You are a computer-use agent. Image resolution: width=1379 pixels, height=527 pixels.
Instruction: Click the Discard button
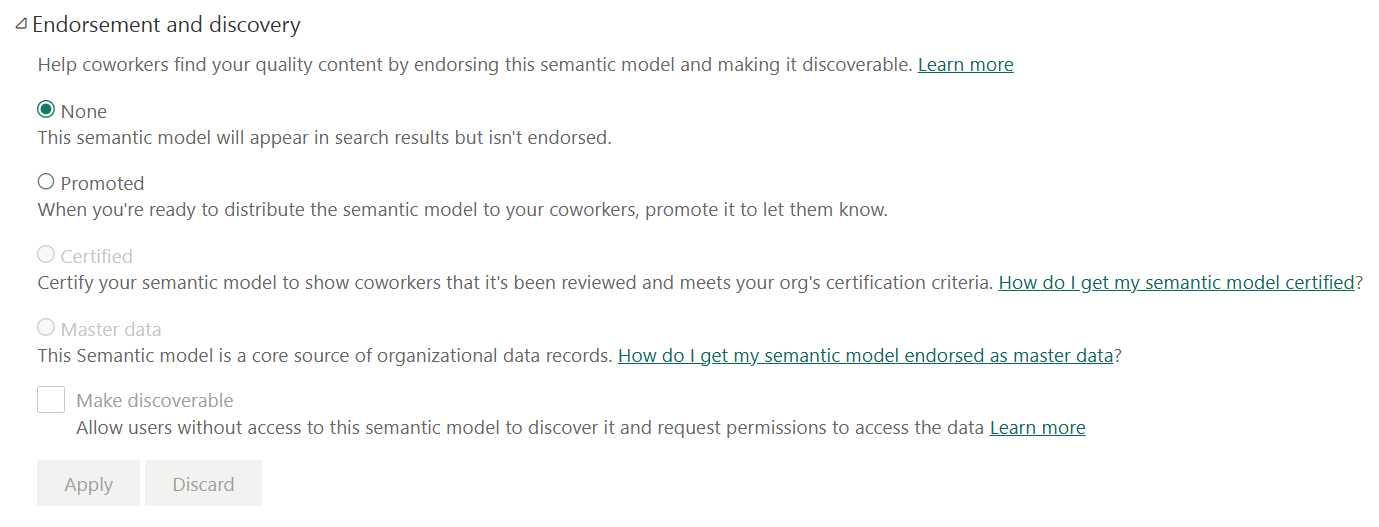203,484
